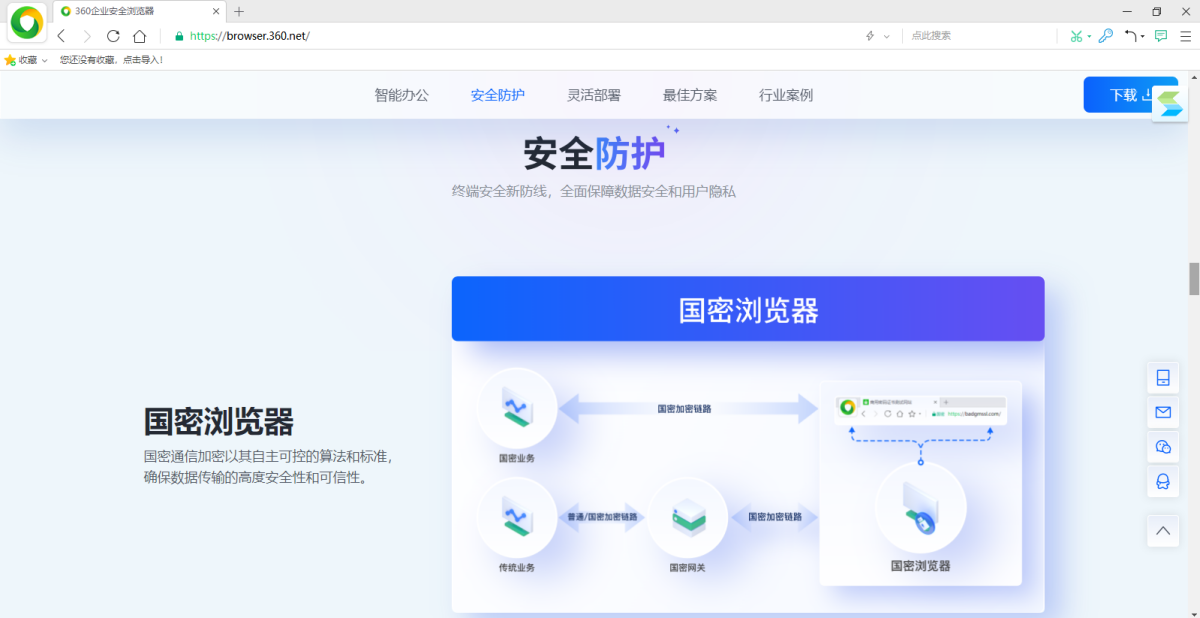Open the mobile version panel icon

[x=1163, y=377]
